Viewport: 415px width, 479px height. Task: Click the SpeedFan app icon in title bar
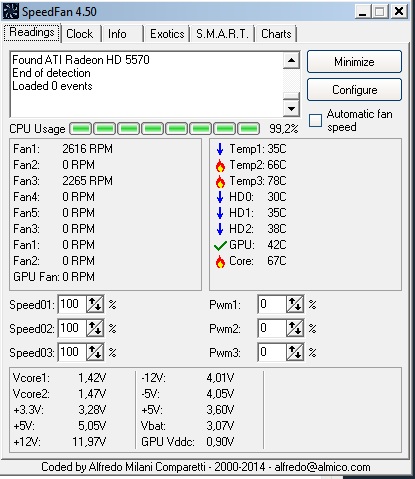coord(10,11)
